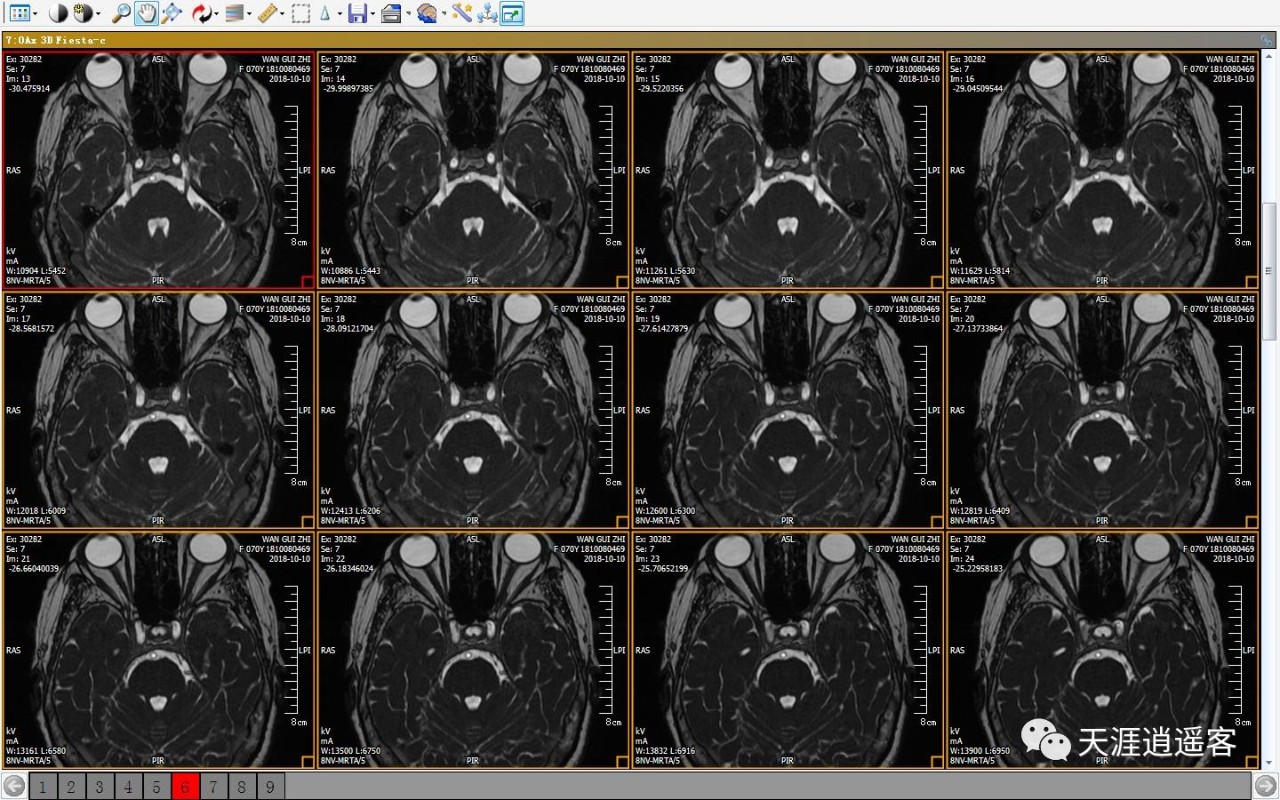
Task: Select MRI image Im: 13 thumbnail
Action: point(159,170)
